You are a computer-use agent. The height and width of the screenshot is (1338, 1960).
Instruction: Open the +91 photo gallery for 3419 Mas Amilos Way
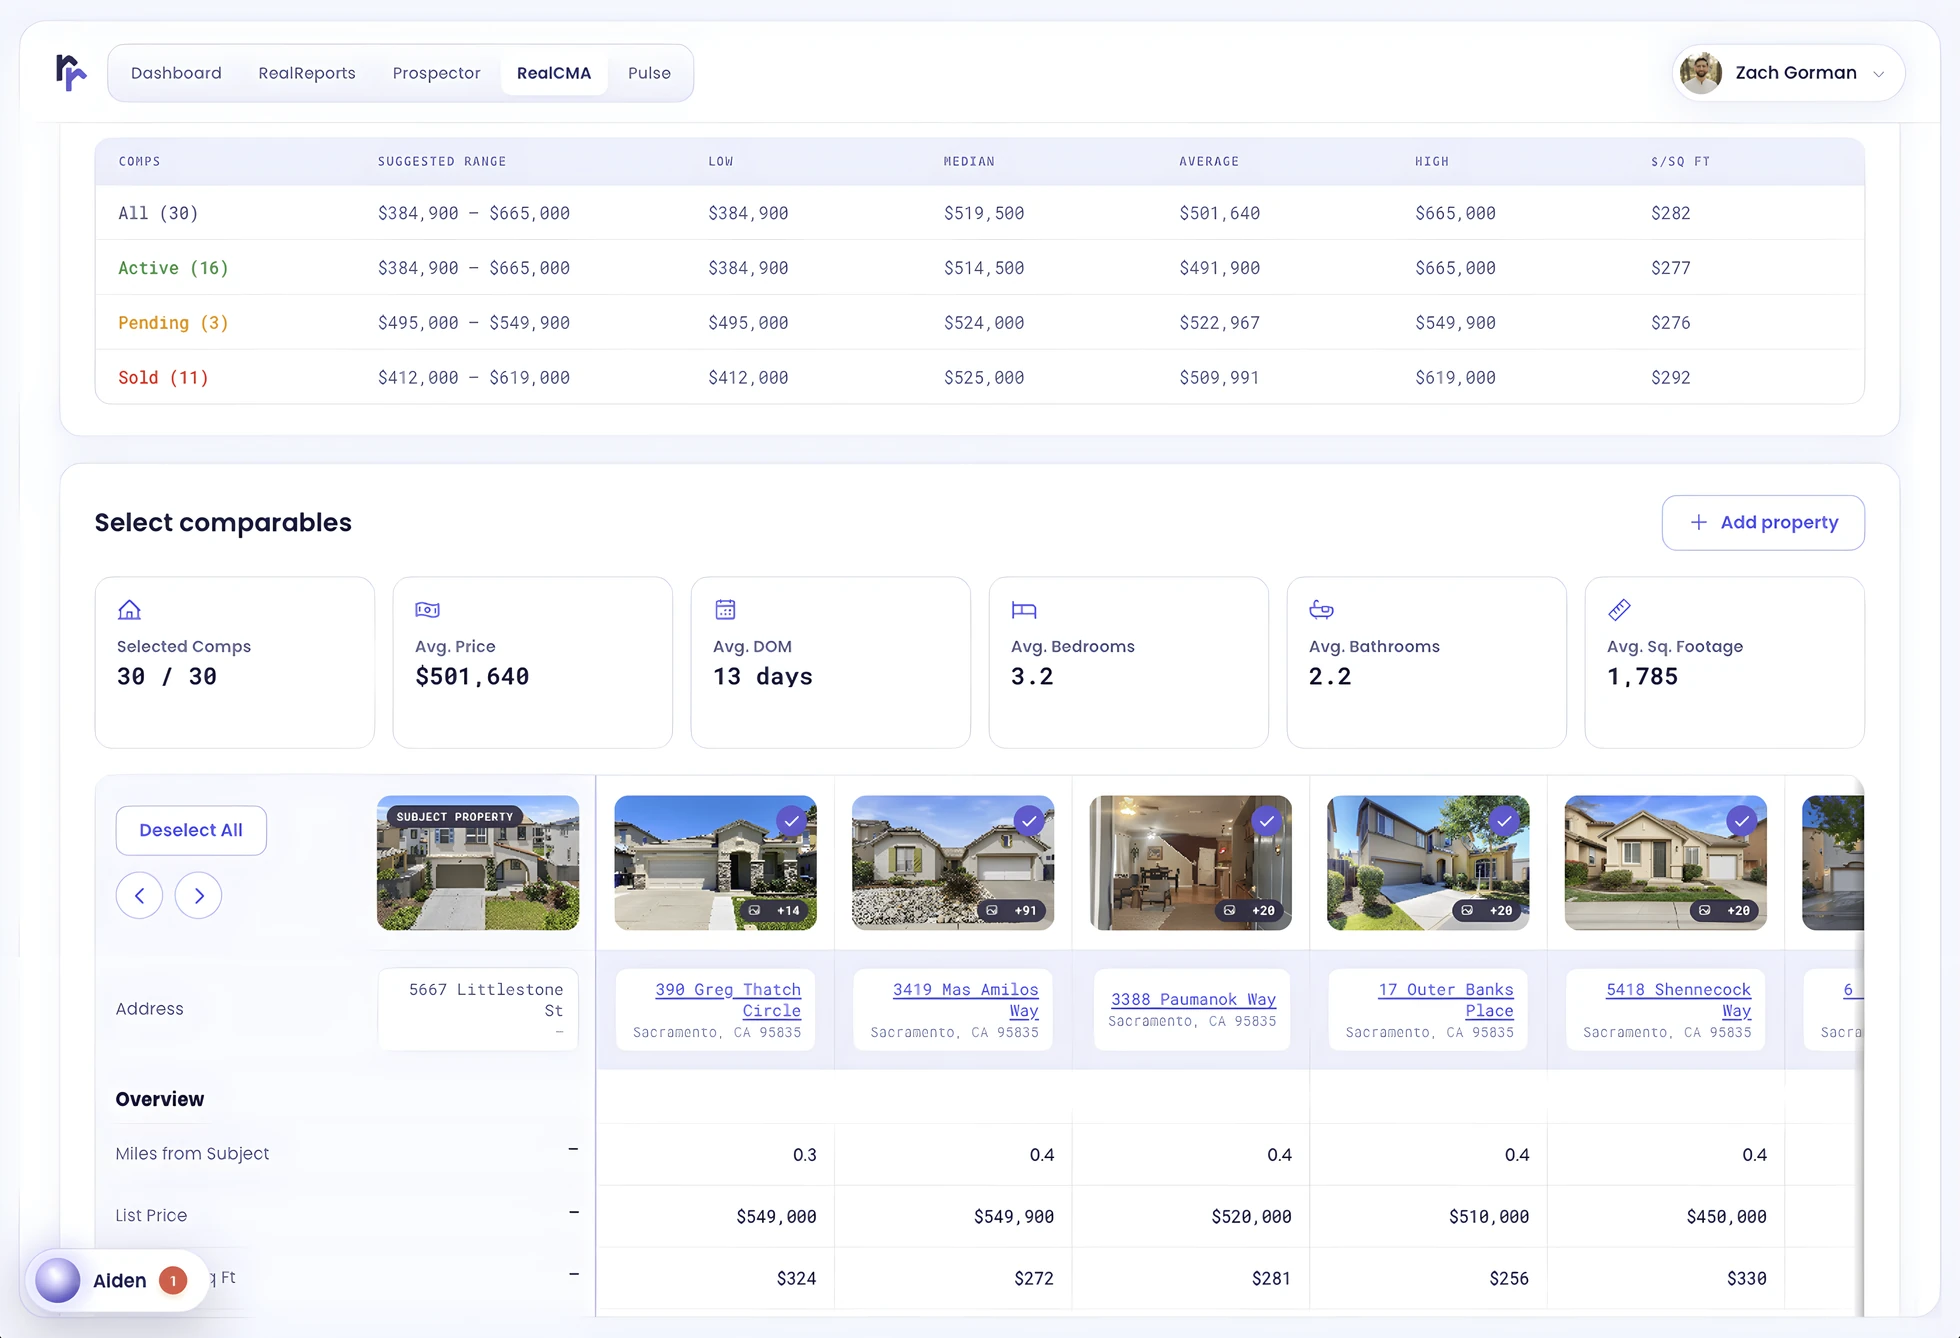tap(1012, 910)
